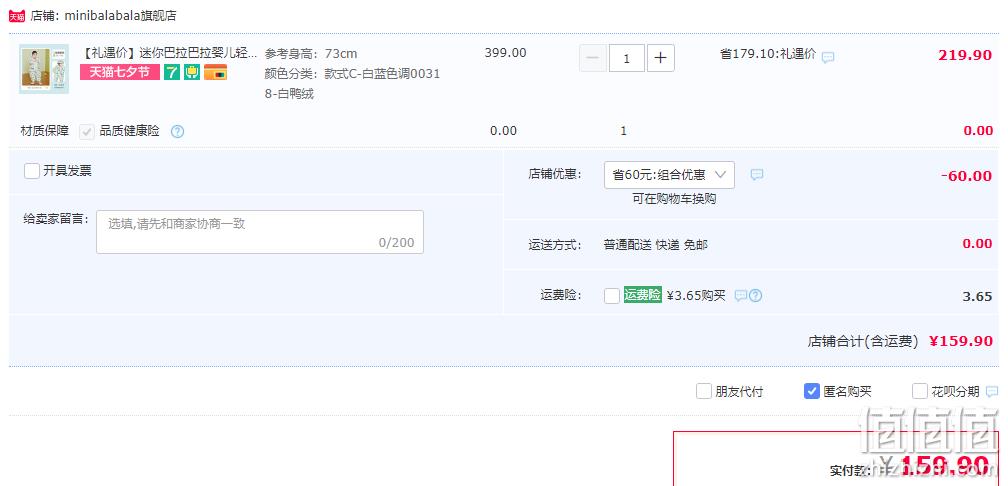Image resolution: width=1008 pixels, height=486 pixels.
Task: Click the orange credit card payment icon
Action: pyautogui.click(x=215, y=72)
